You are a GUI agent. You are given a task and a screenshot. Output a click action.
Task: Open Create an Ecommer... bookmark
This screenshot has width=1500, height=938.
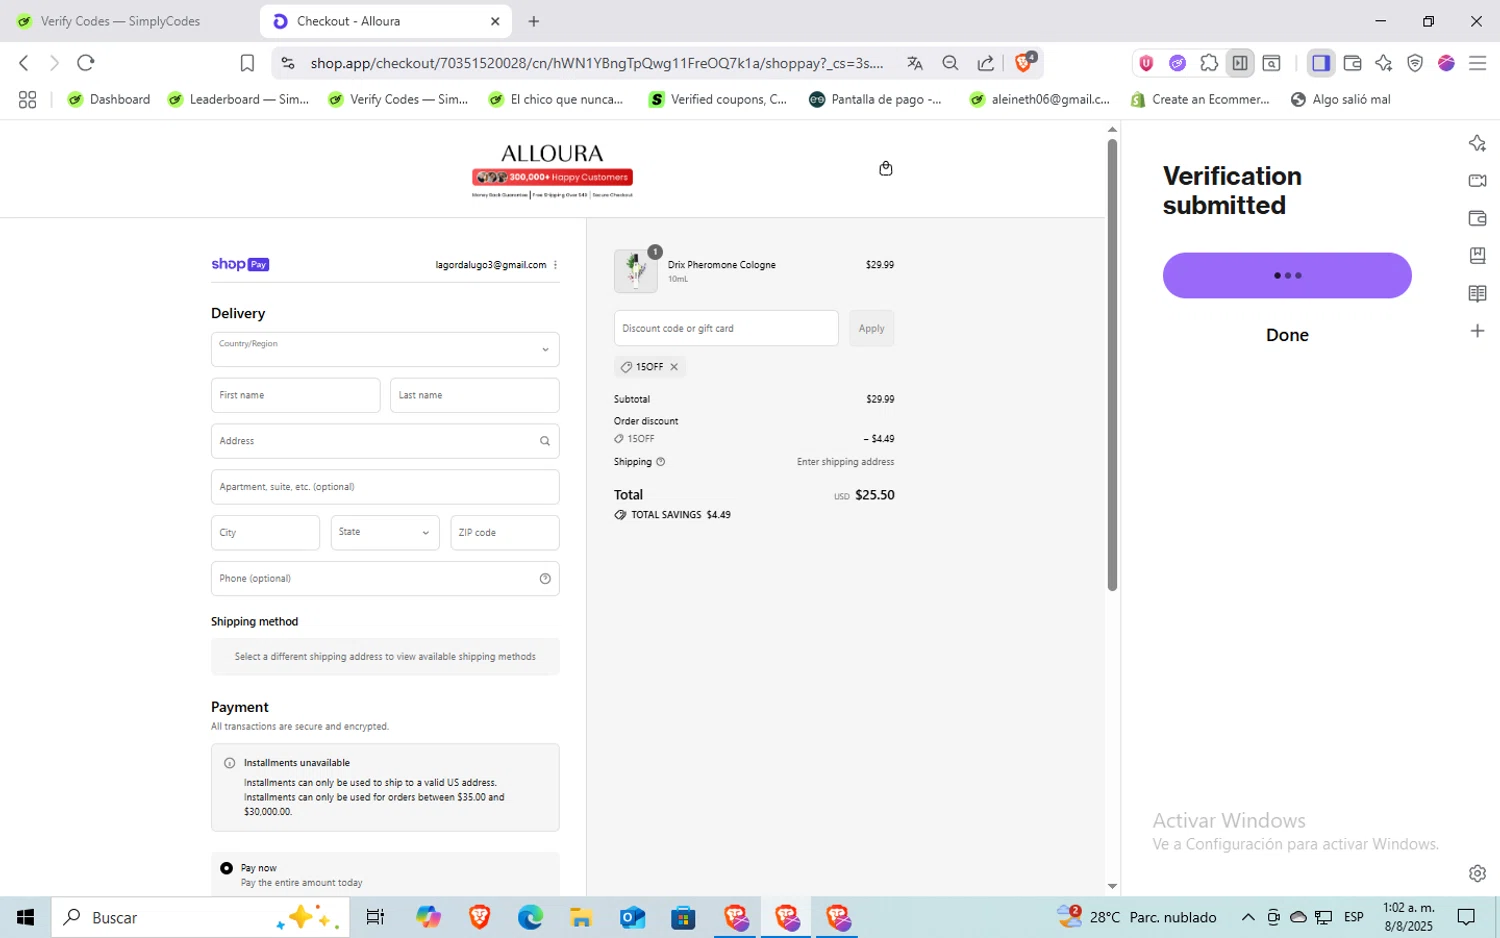point(1199,100)
